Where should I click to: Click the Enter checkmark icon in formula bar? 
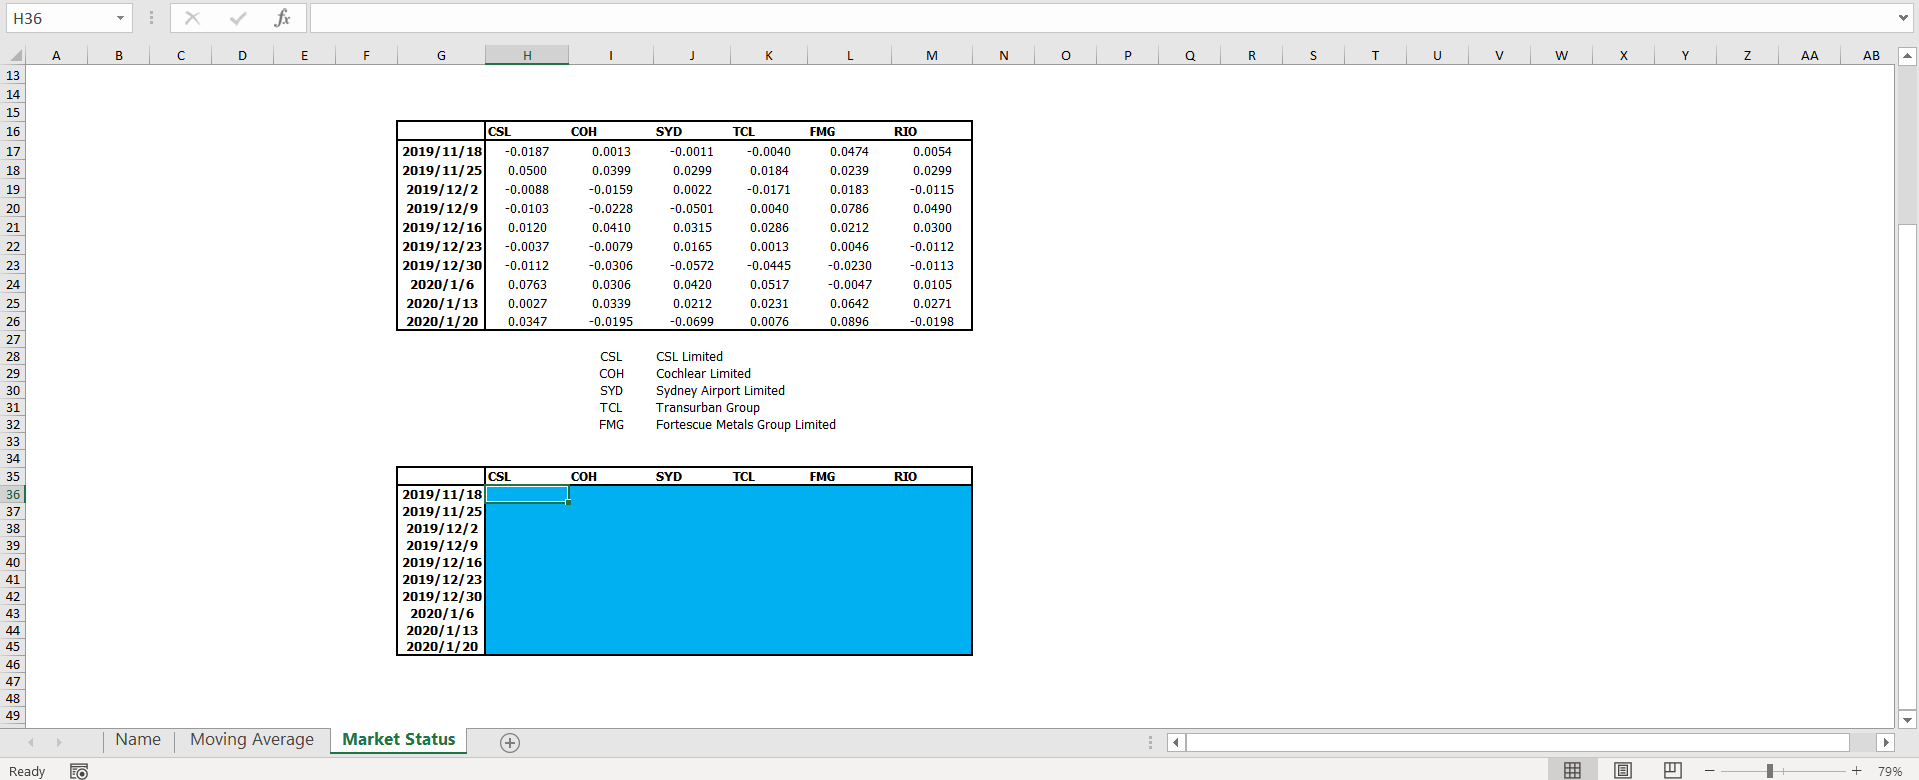[237, 18]
